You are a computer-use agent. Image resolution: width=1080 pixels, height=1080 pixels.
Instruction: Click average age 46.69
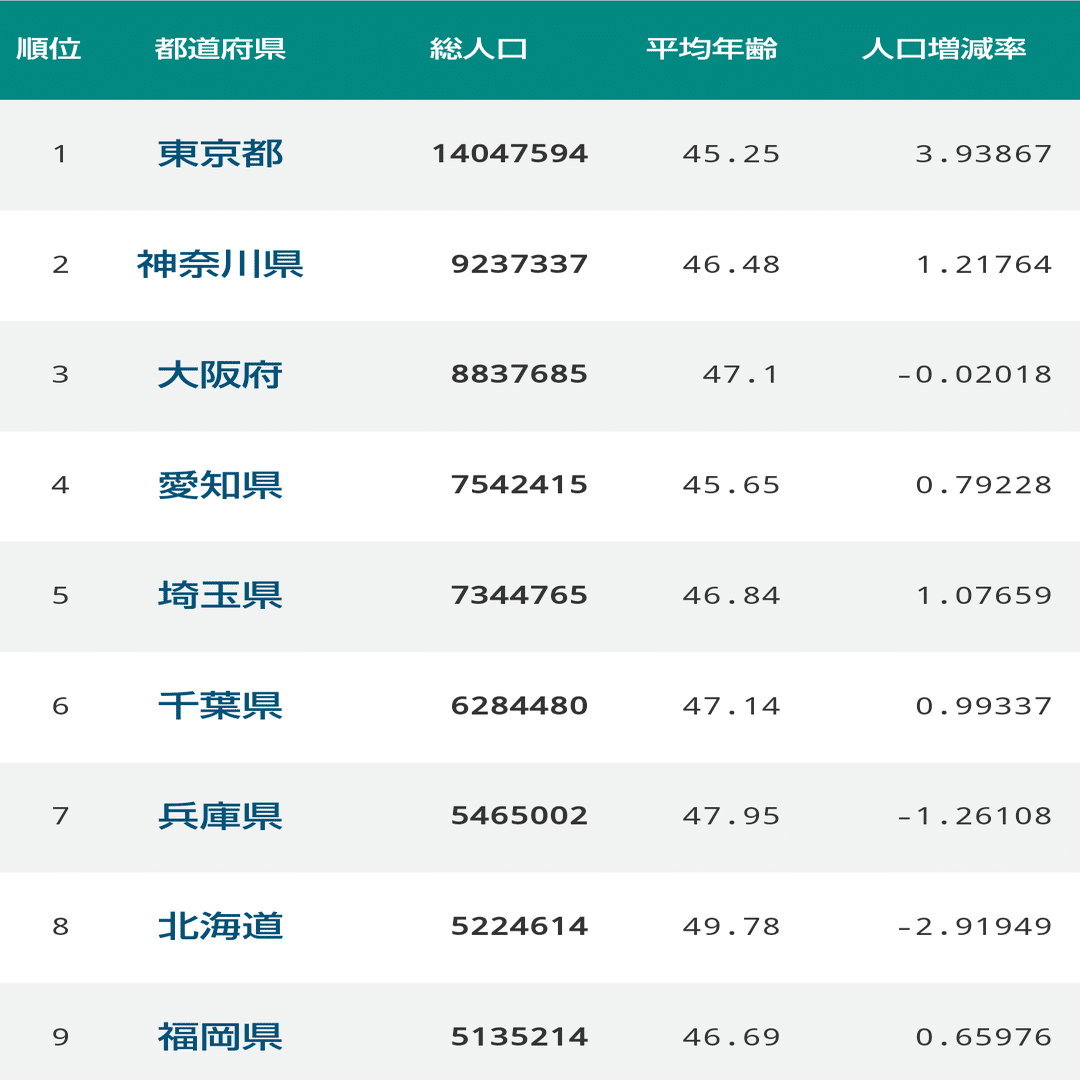point(731,1037)
